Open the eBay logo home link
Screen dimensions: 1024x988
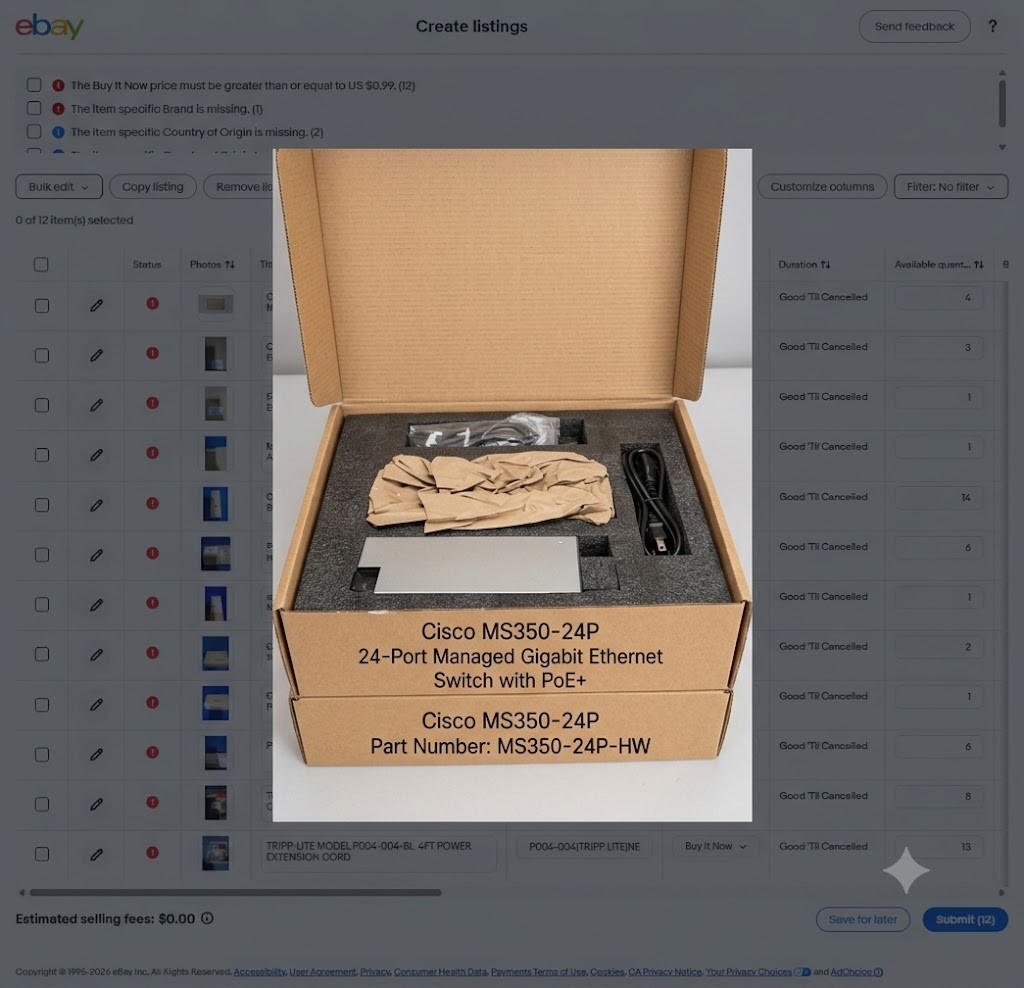point(50,27)
